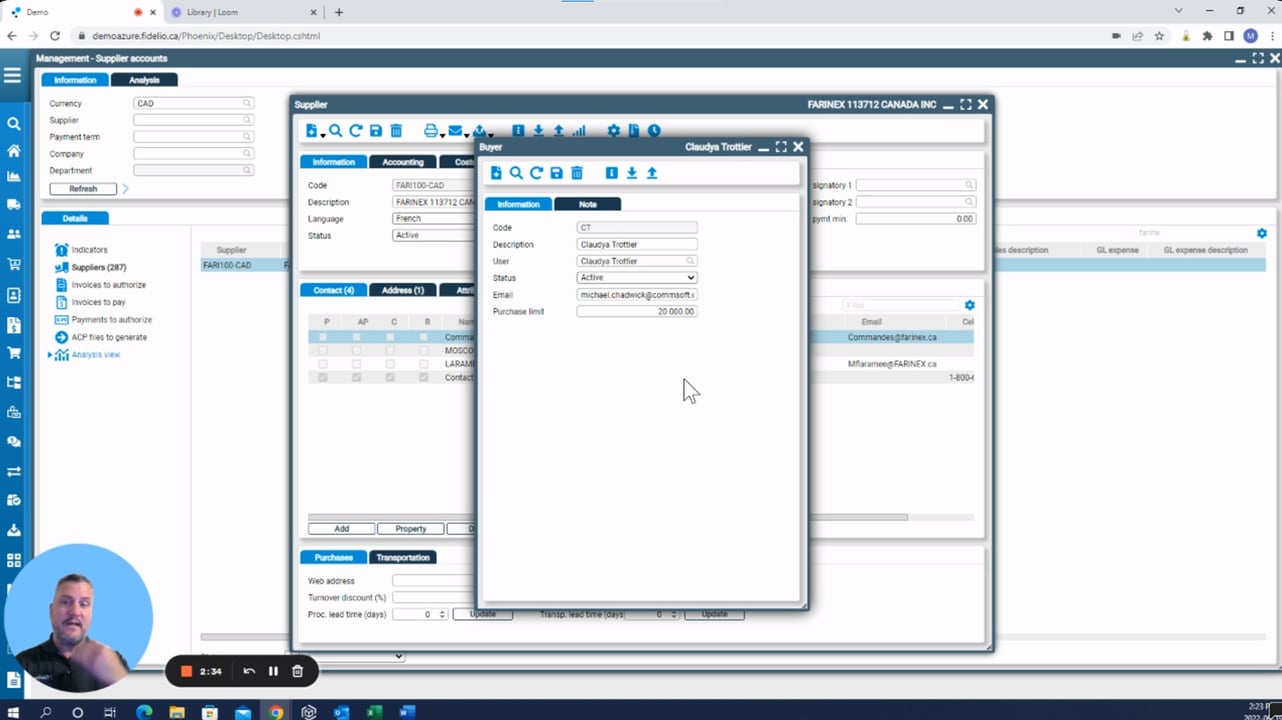Image resolution: width=1282 pixels, height=720 pixels.
Task: Toggle AP checkbox in LARAM contact row
Action: [357, 364]
